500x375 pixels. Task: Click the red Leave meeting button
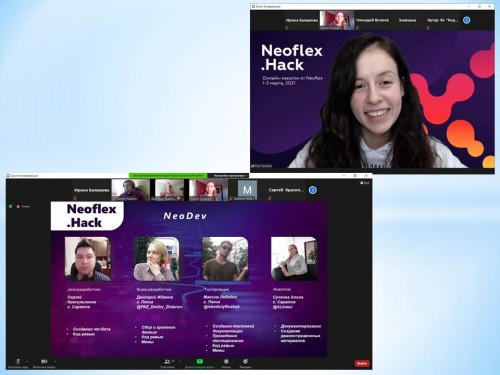(362, 363)
